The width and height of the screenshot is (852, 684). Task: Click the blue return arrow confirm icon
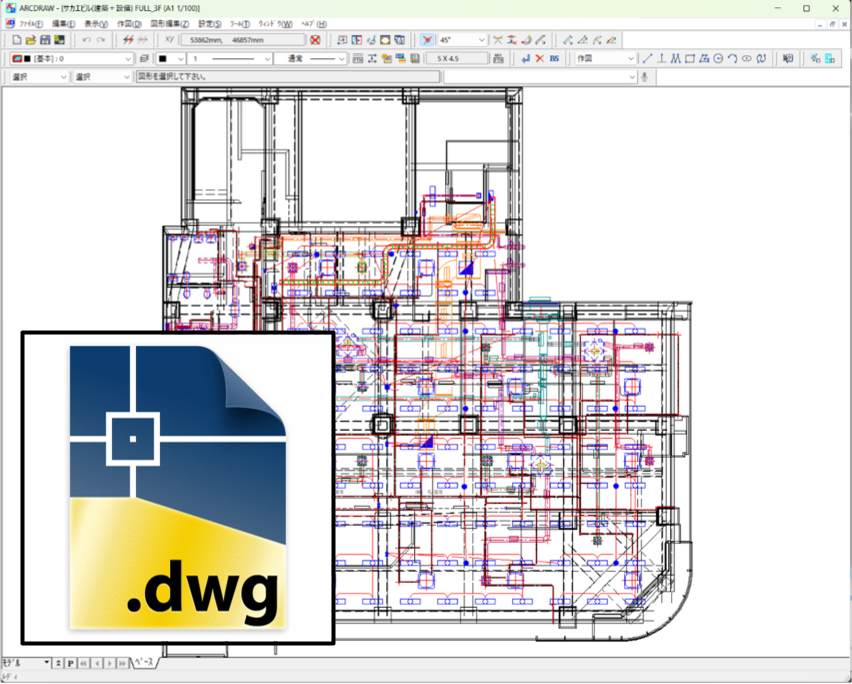tap(525, 59)
